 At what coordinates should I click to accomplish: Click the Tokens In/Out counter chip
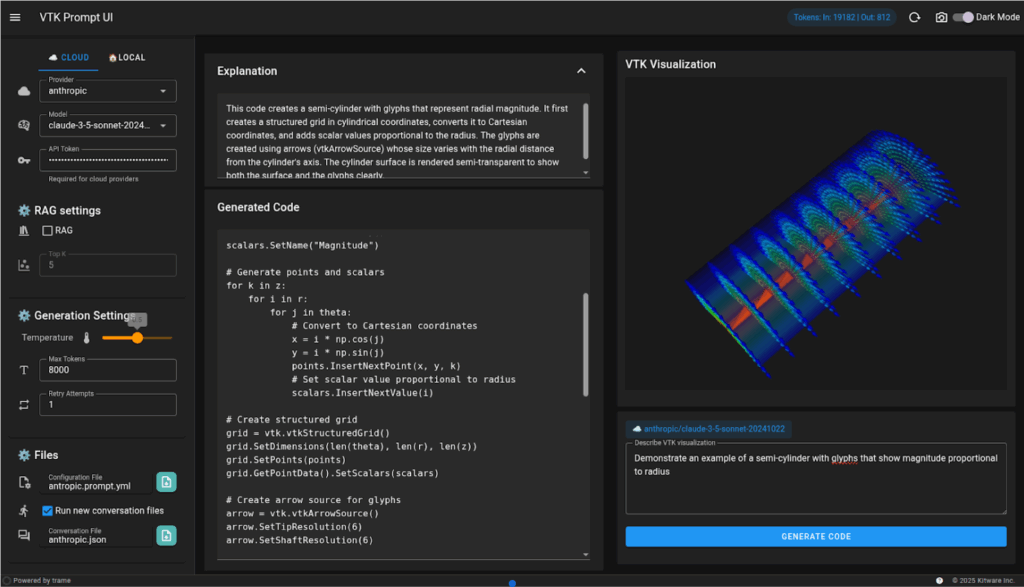(842, 17)
